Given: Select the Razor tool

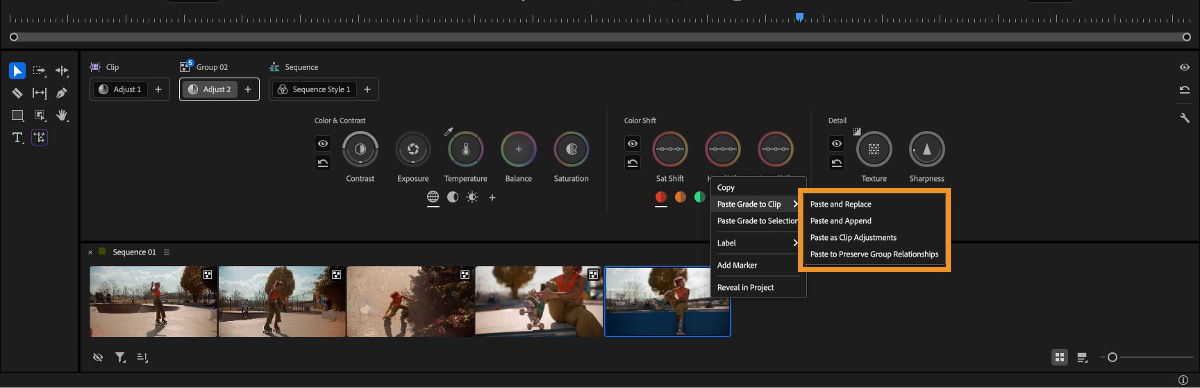Looking at the screenshot, I should [18, 93].
